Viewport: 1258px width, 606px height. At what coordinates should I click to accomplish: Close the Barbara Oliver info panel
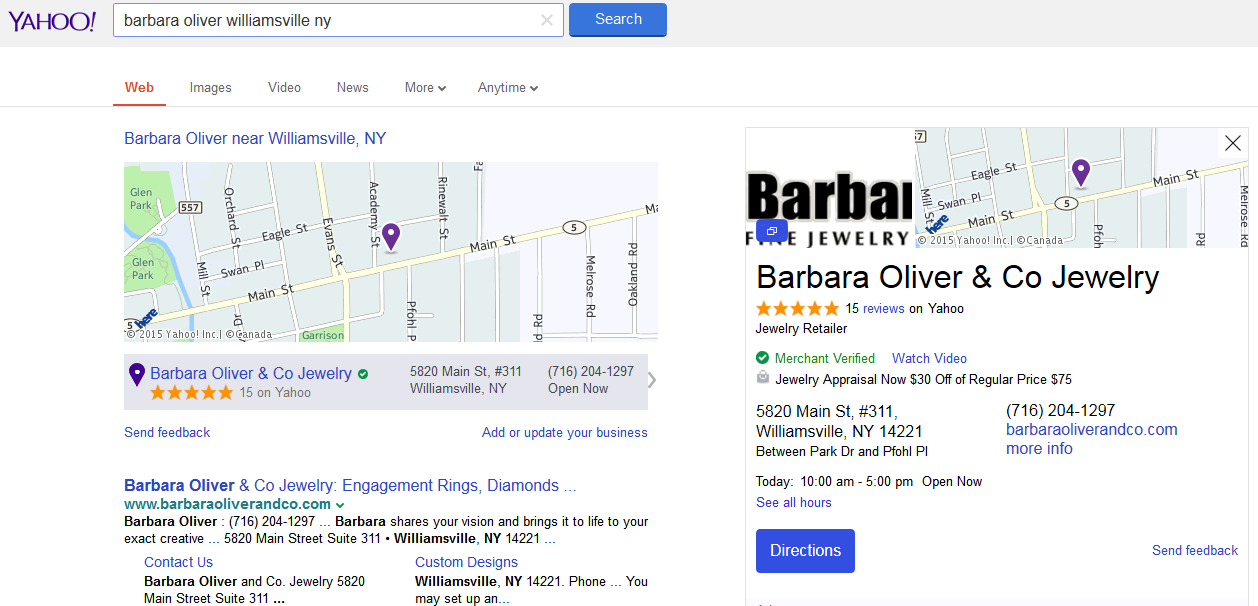pyautogui.click(x=1232, y=143)
